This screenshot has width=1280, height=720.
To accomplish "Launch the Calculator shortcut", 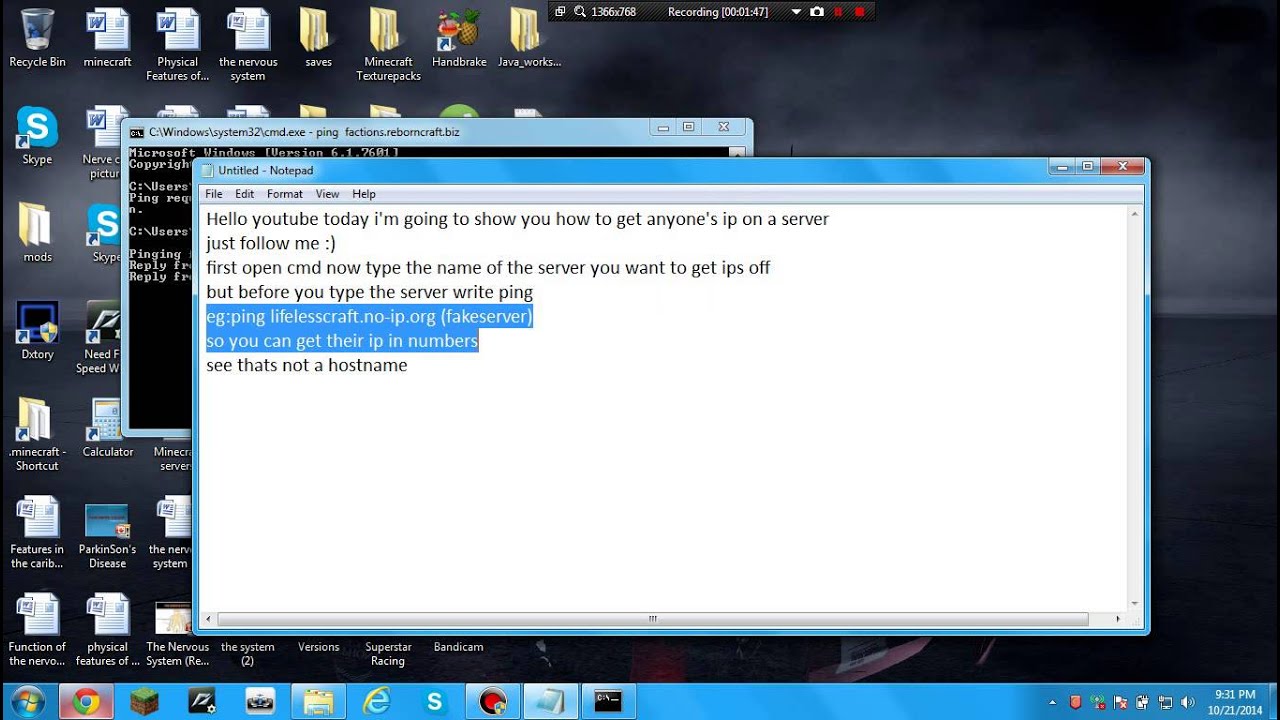I will [107, 428].
